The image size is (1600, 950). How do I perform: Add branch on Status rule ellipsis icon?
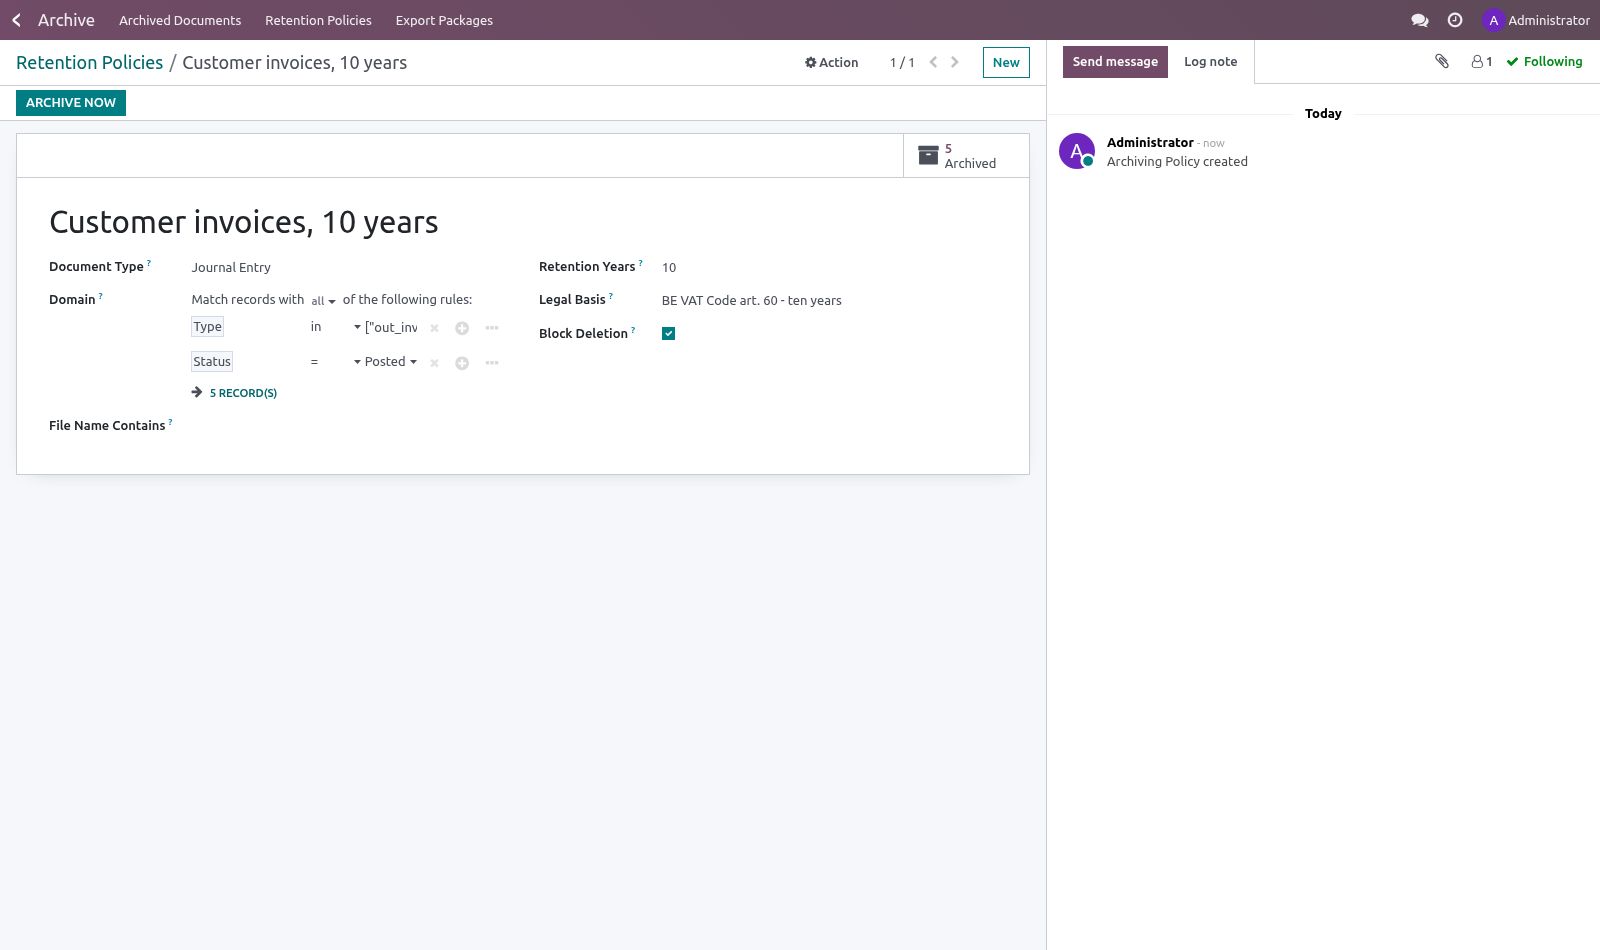coord(492,363)
